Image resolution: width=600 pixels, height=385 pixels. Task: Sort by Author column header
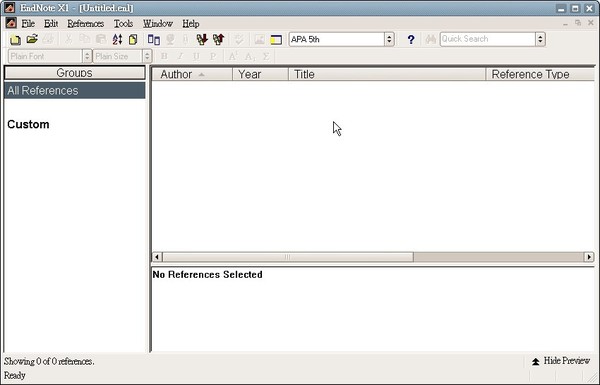[x=192, y=74]
